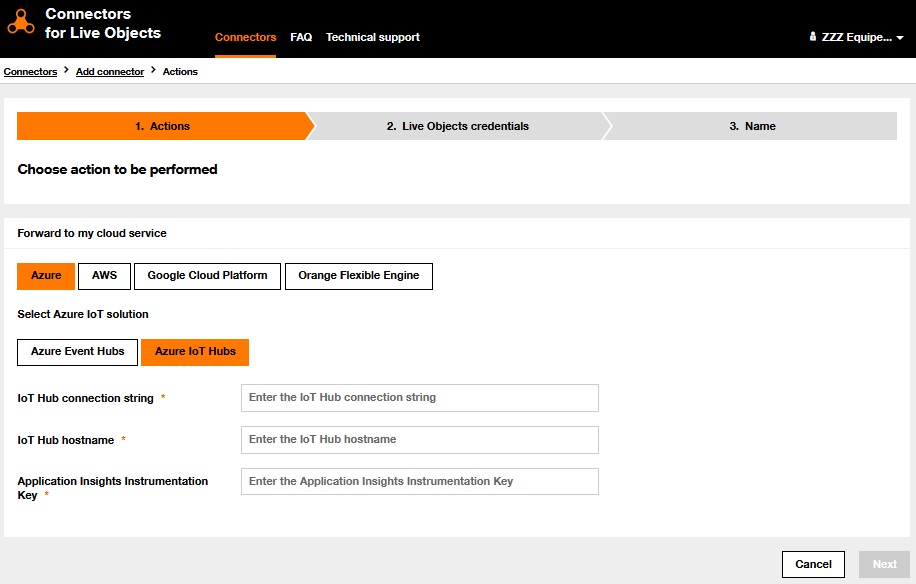916x584 pixels.
Task: Focus the IoT Hub hostname field
Action: [420, 440]
